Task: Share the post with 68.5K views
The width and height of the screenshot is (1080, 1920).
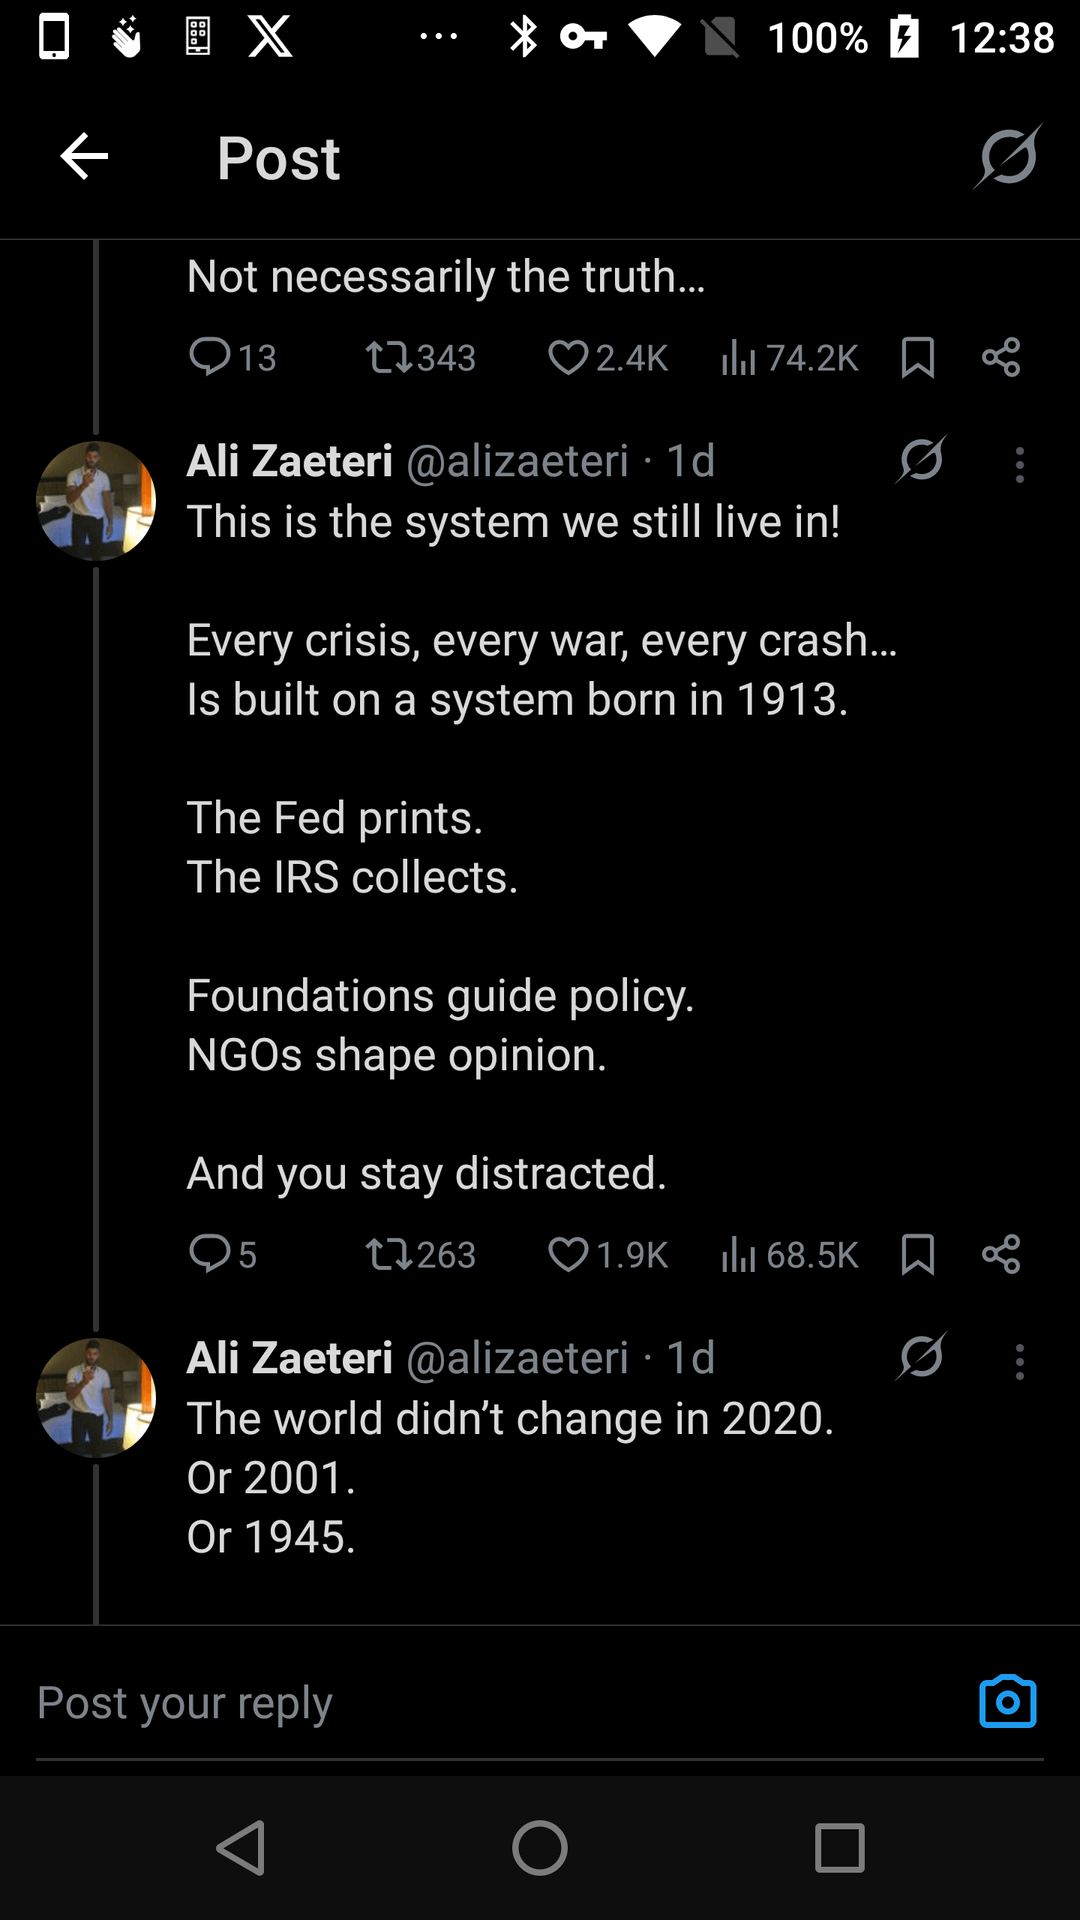Action: coord(1001,1254)
